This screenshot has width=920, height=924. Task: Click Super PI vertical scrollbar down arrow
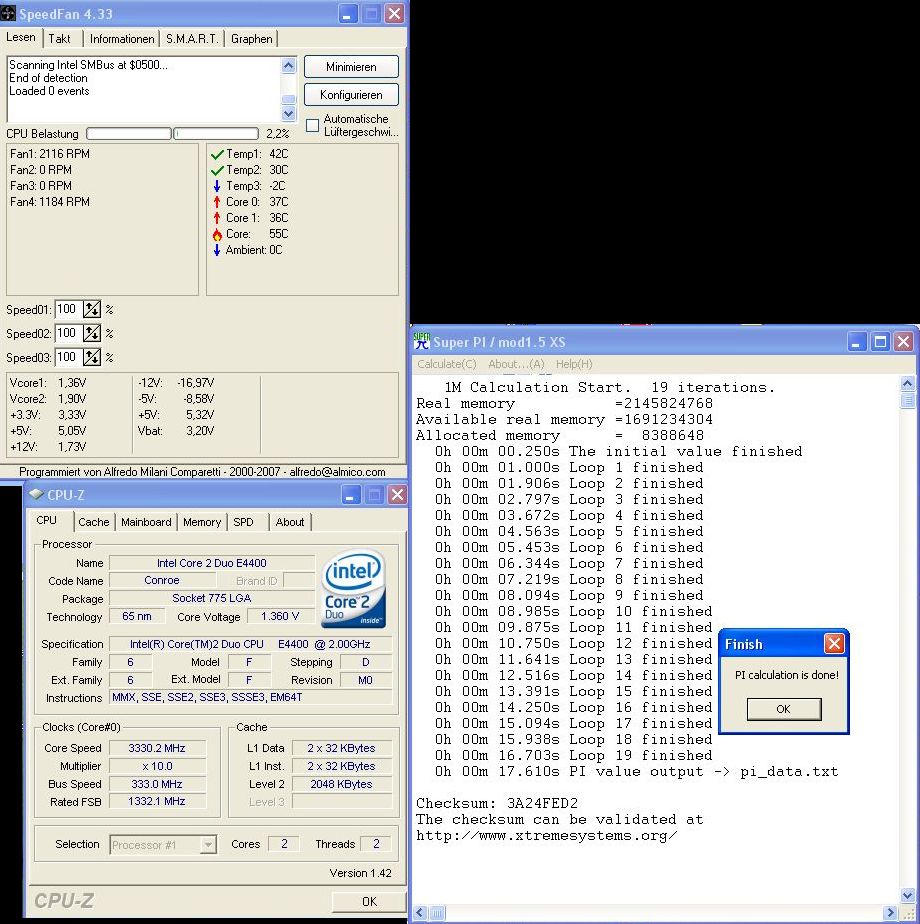(x=908, y=895)
